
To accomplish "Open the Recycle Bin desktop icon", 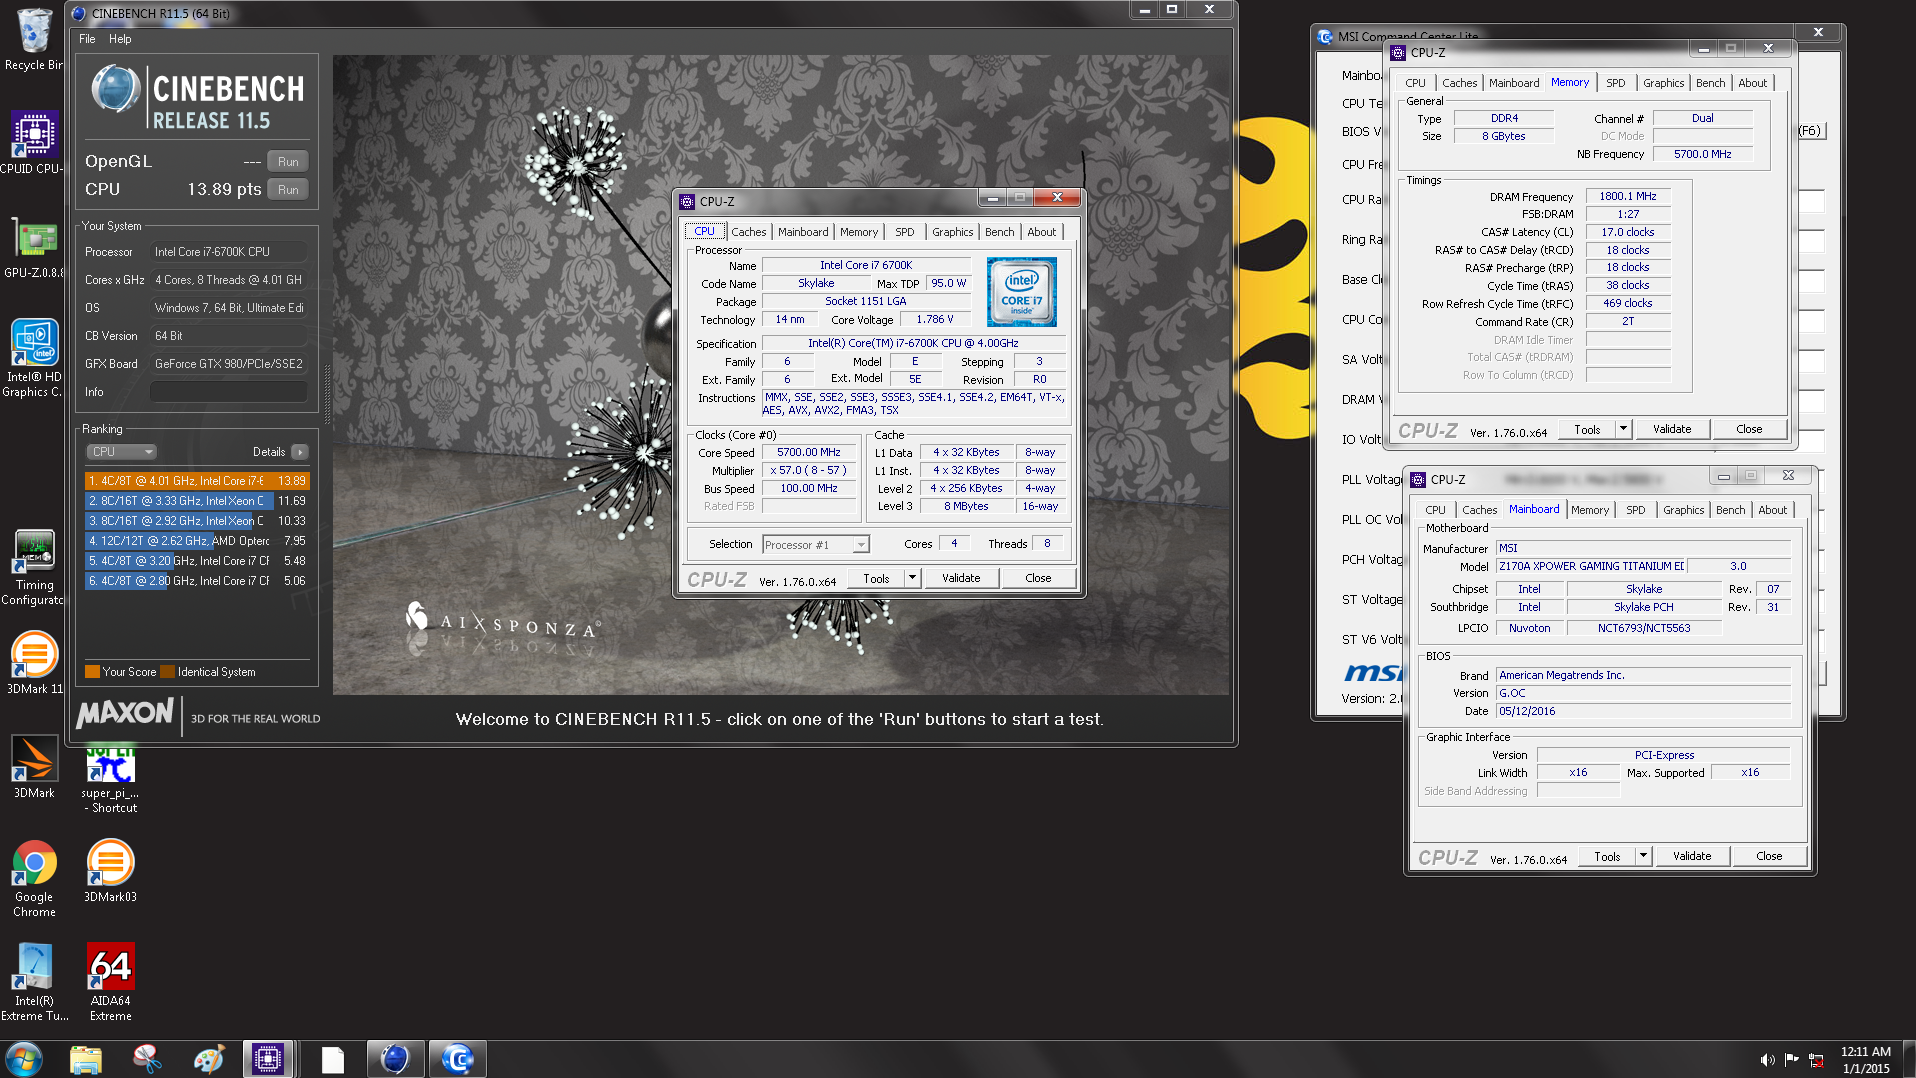I will tap(33, 40).
